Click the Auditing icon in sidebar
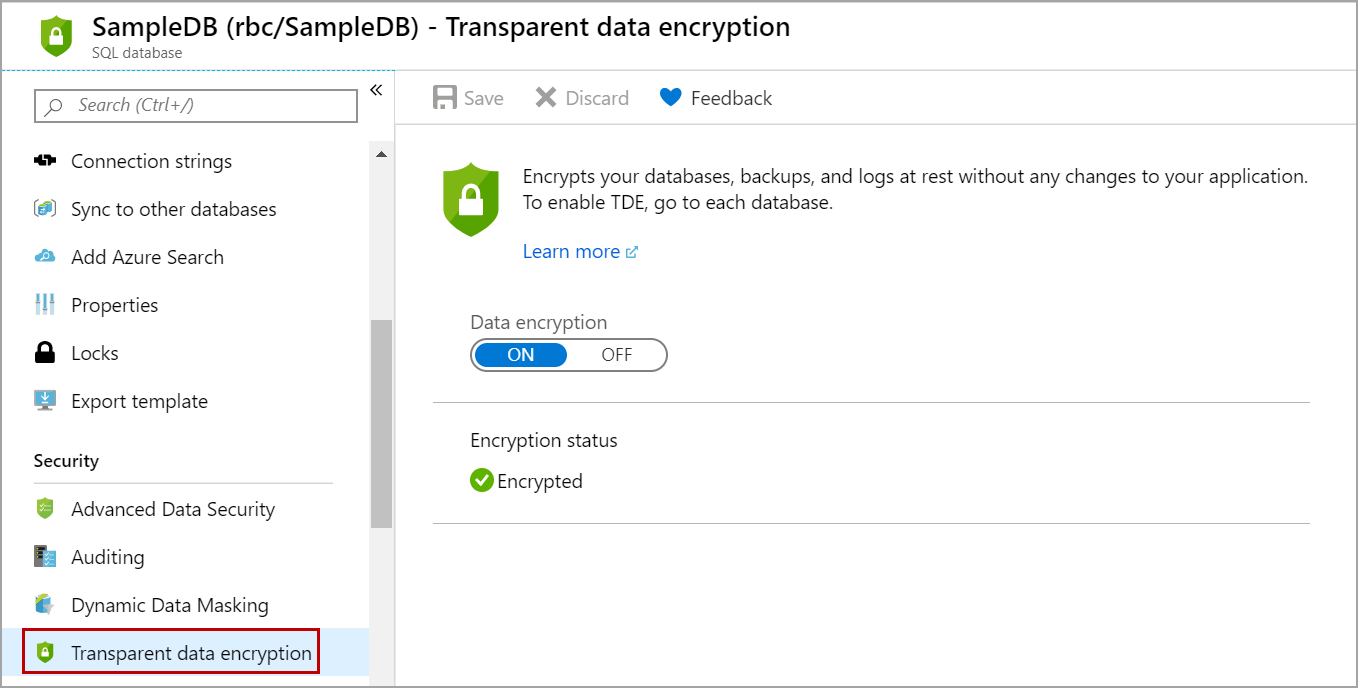The height and width of the screenshot is (688, 1358). point(44,557)
